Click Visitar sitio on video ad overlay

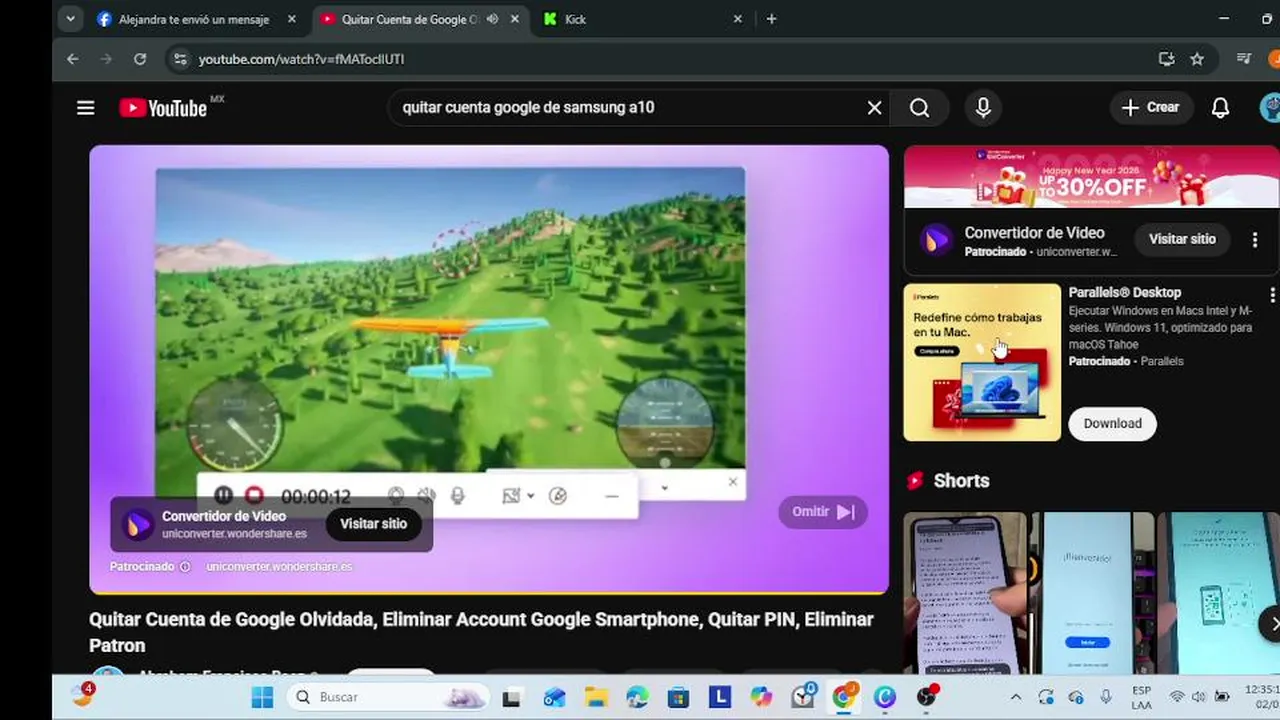(373, 524)
